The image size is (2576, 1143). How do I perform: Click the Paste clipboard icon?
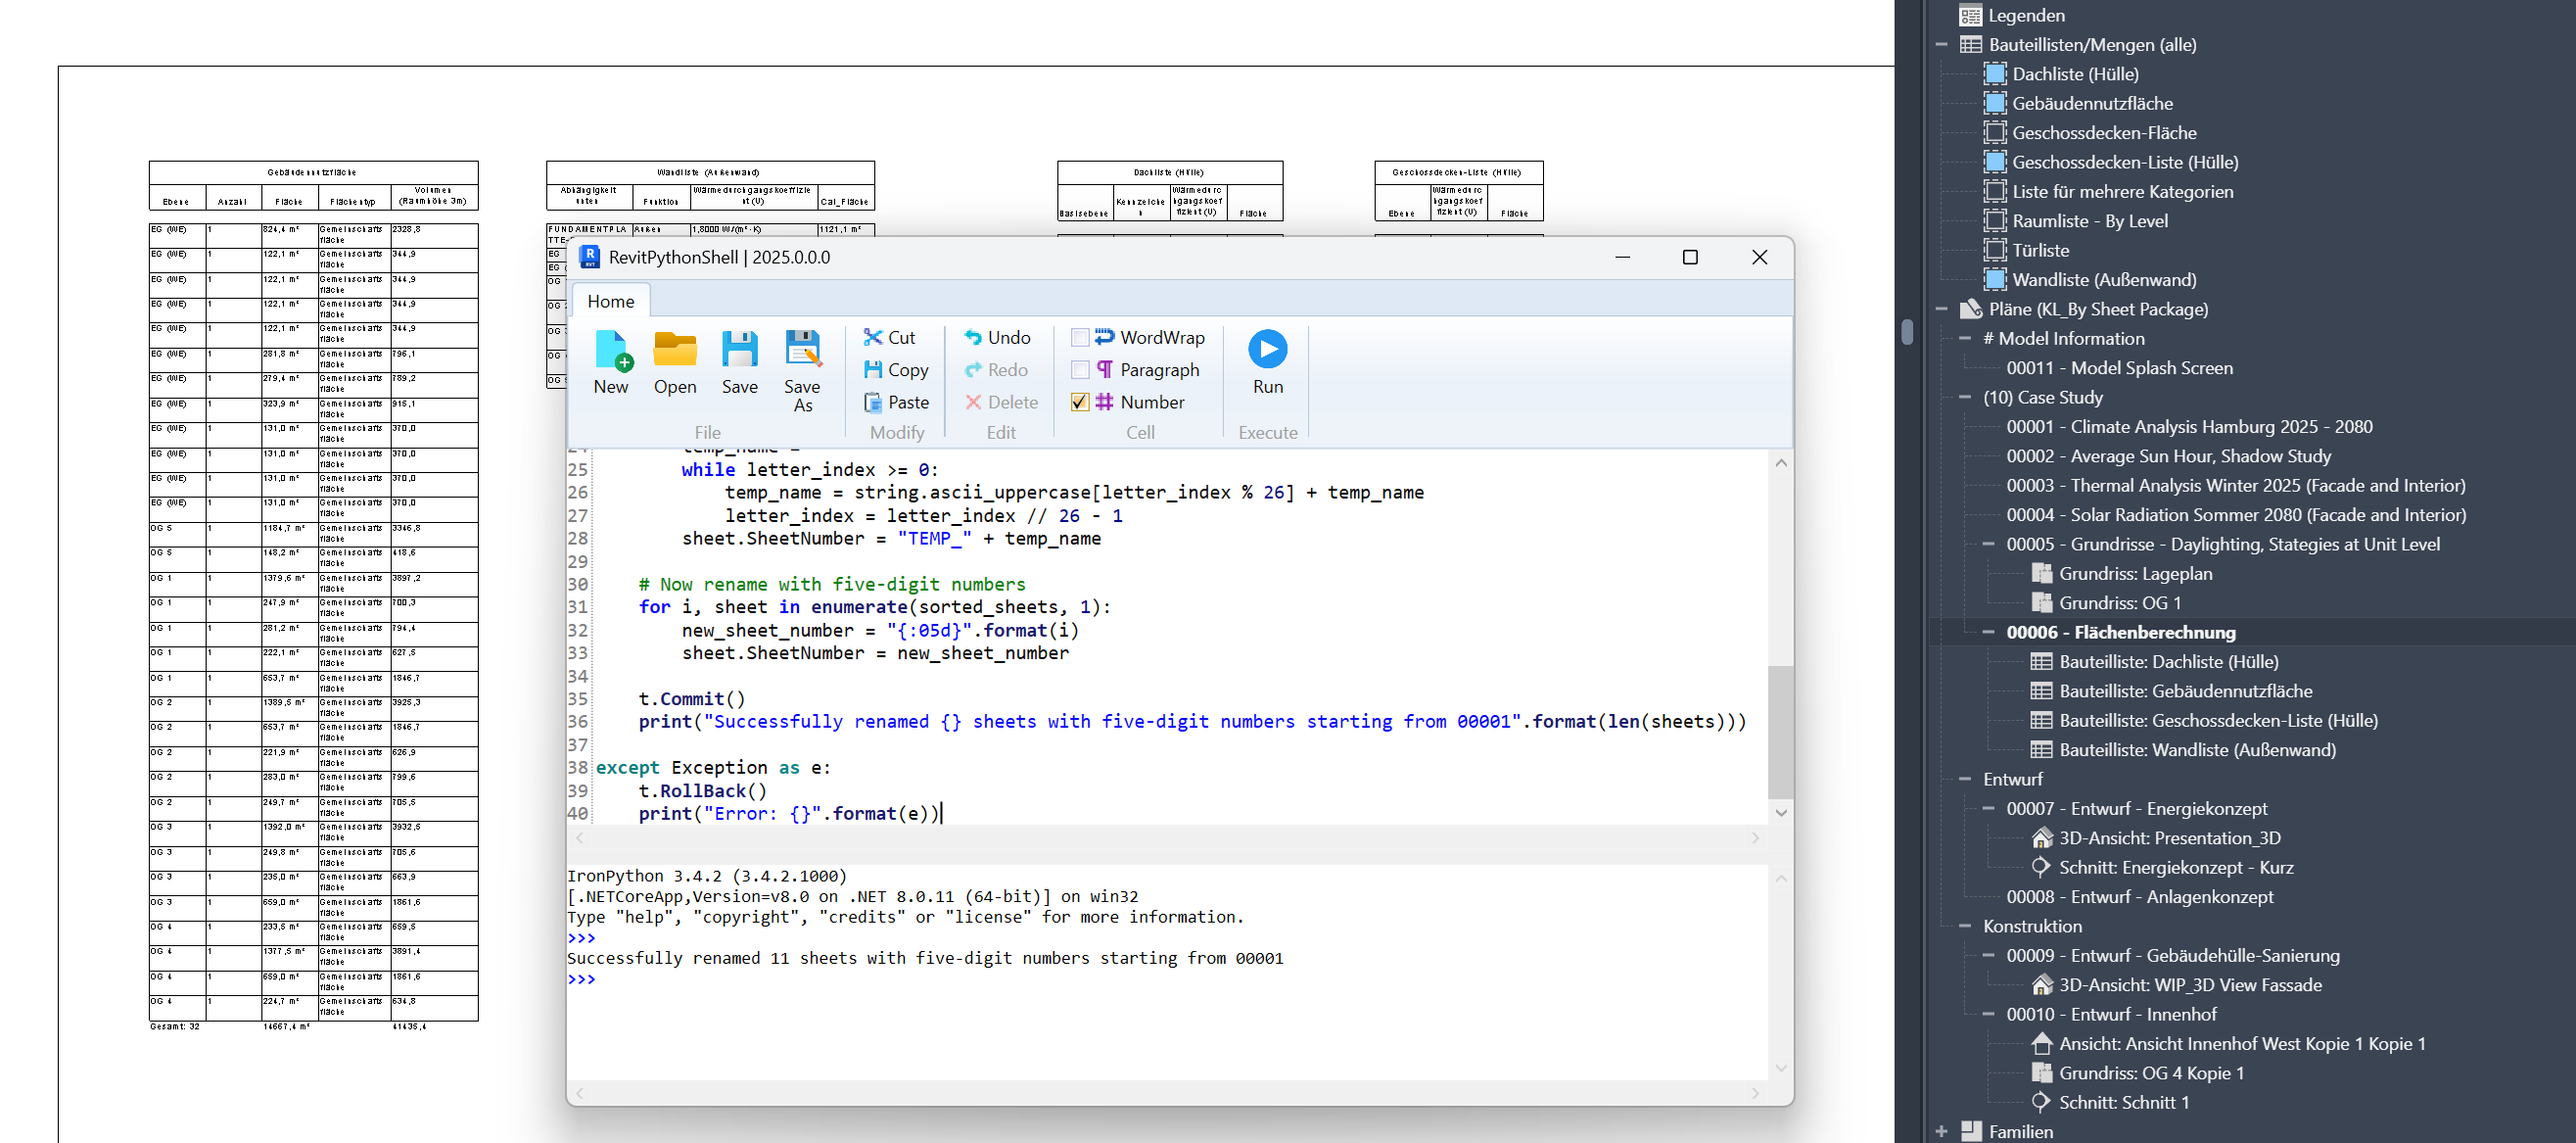[873, 402]
